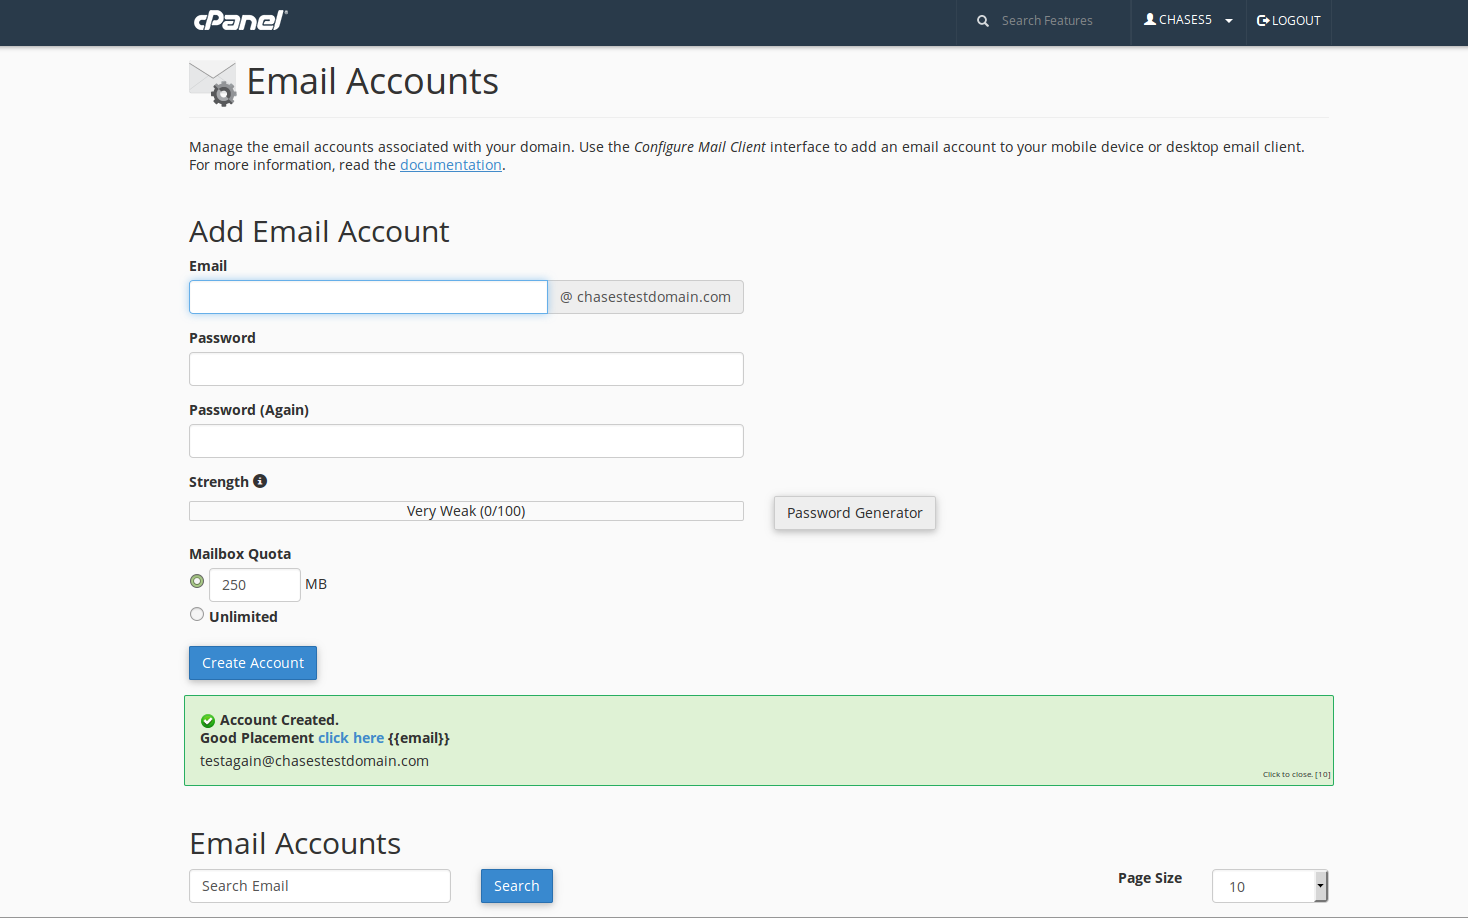1468x918 pixels.
Task: Click the green Account Created checkmark icon
Action: 208,721
